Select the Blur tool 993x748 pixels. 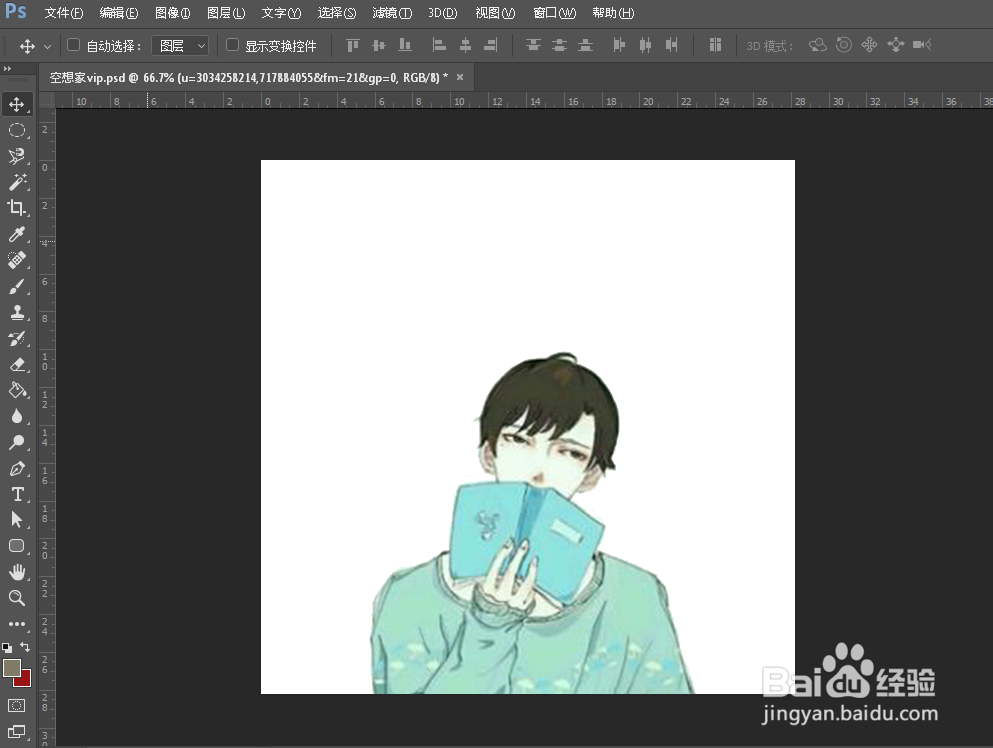click(x=17, y=416)
